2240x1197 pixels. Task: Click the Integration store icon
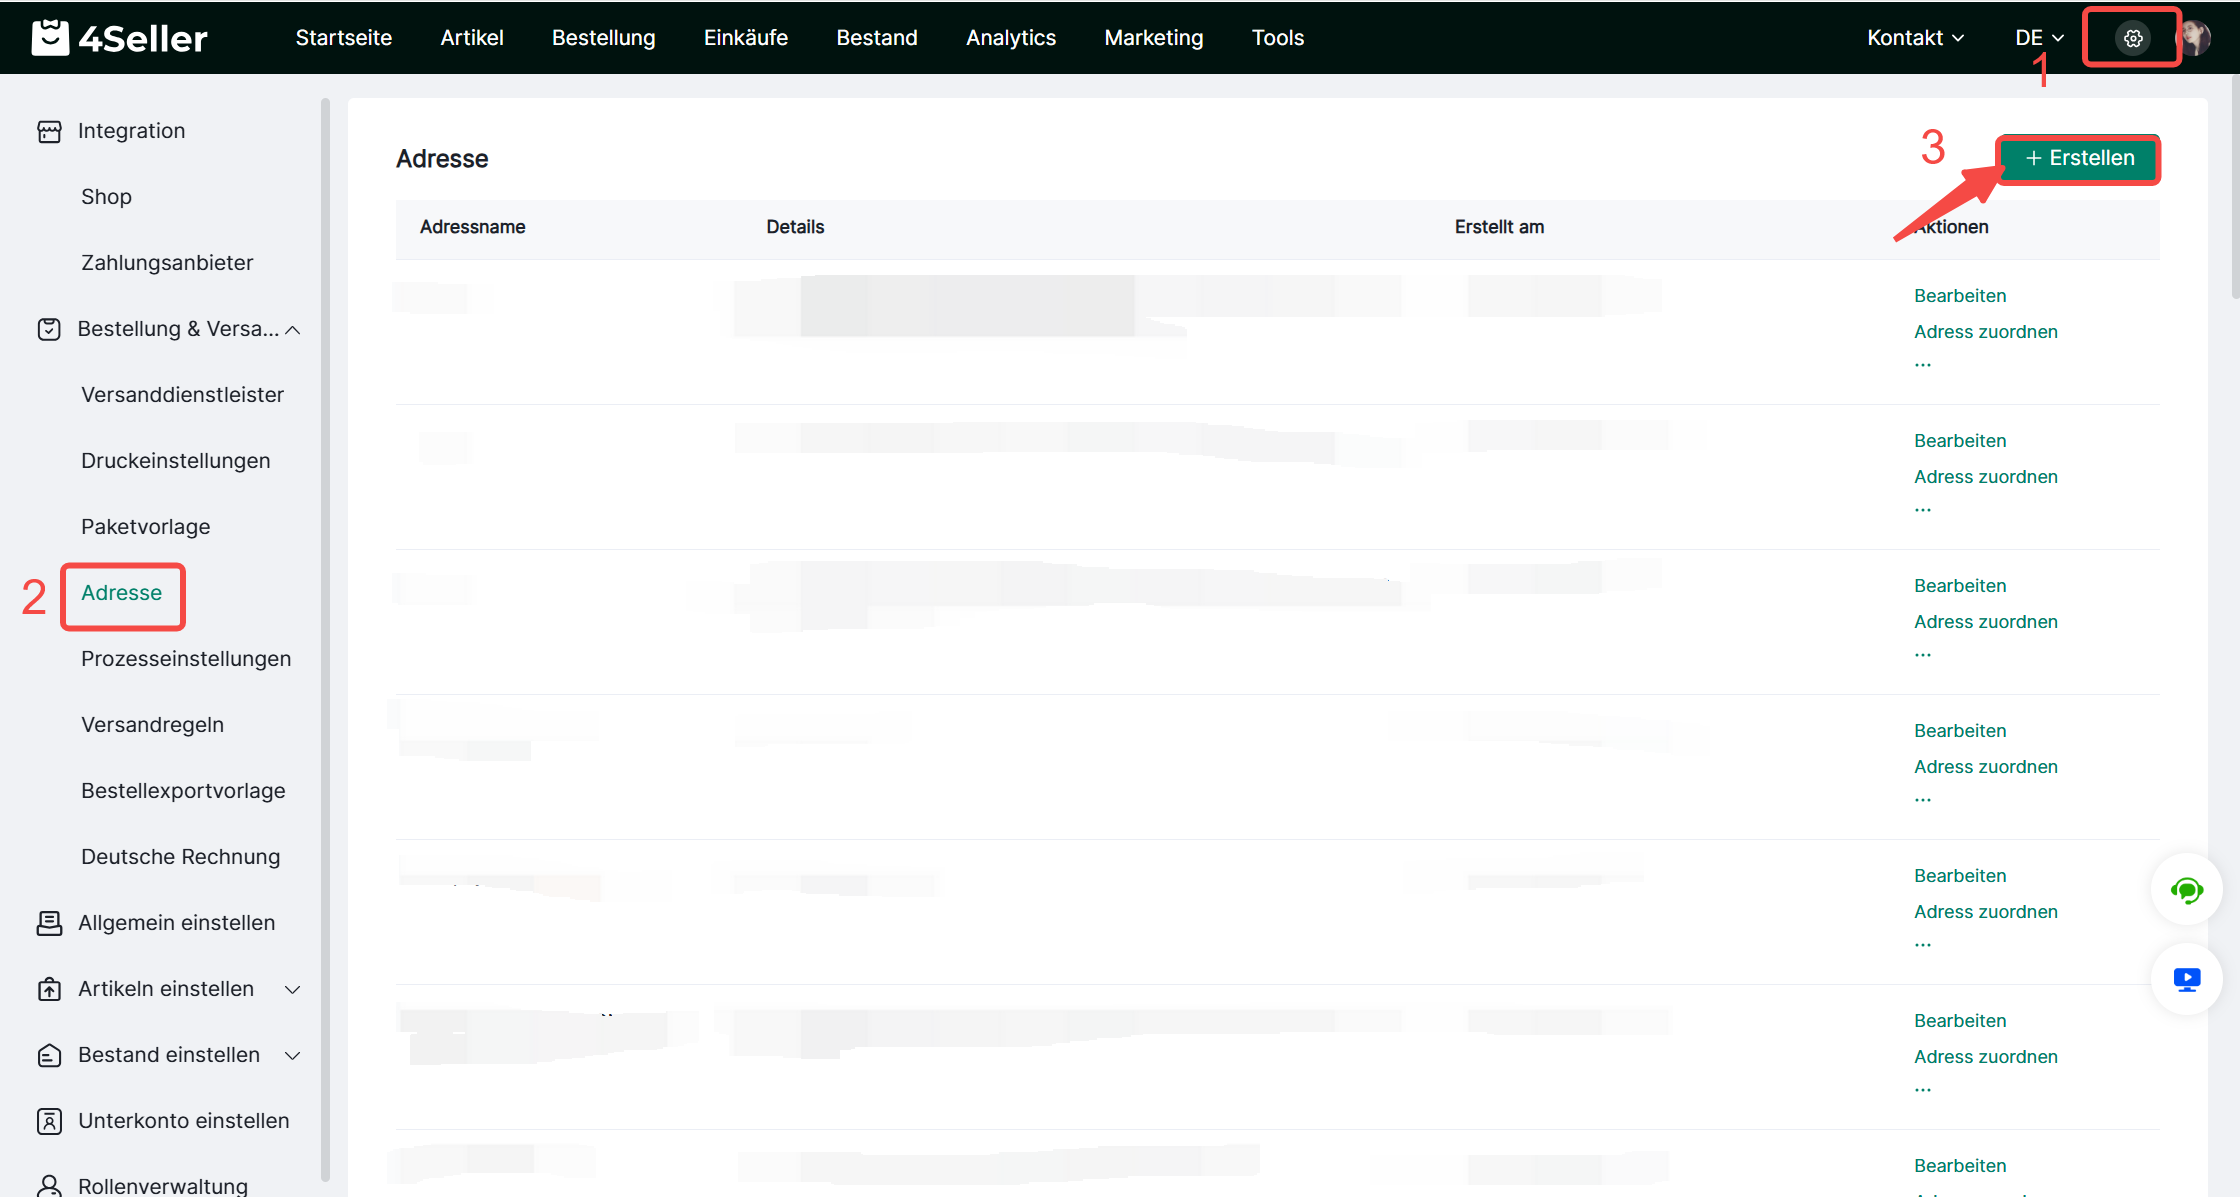49,131
